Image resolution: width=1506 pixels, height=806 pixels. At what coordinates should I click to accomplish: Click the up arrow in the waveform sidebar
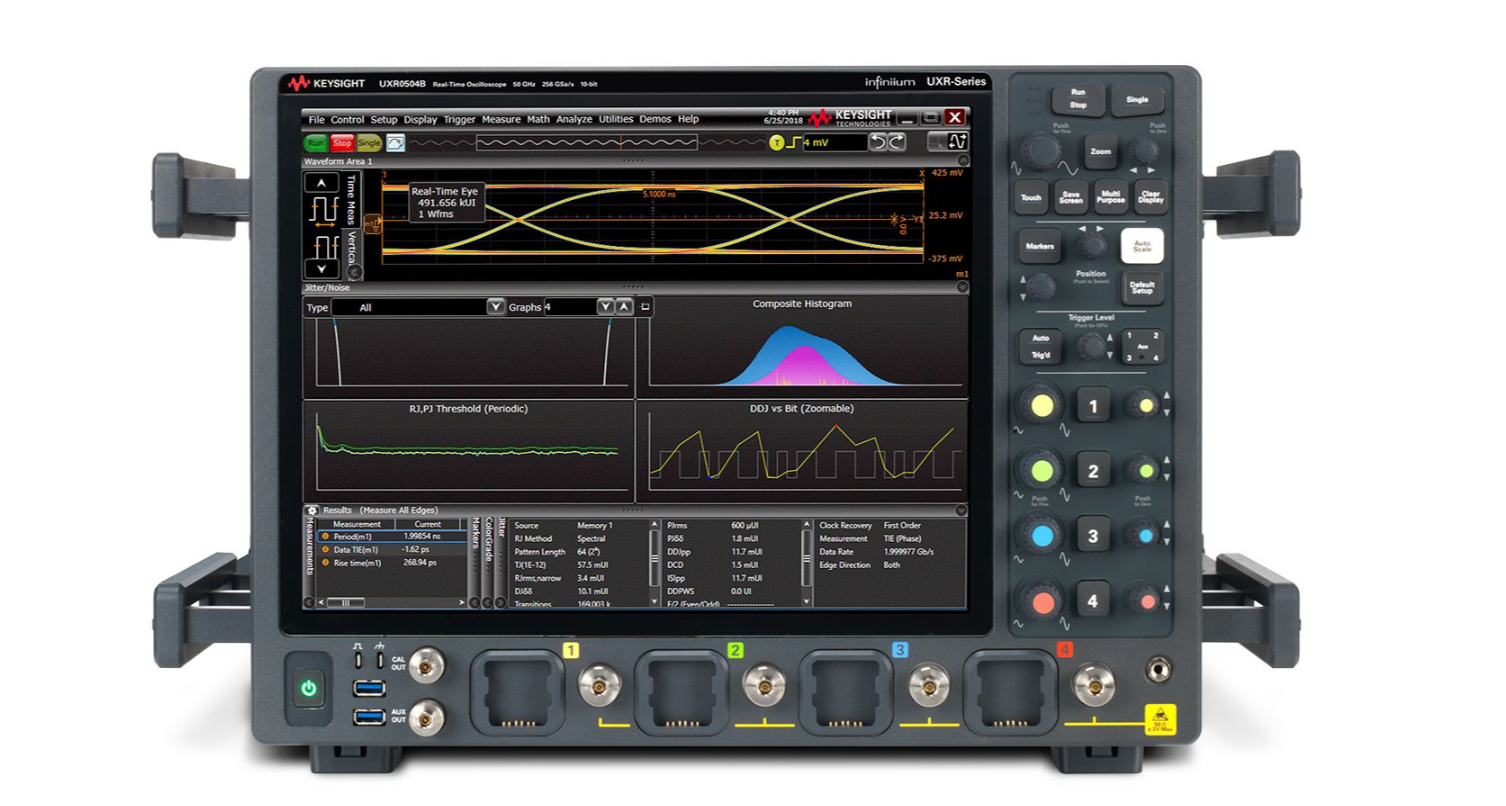(x=321, y=183)
